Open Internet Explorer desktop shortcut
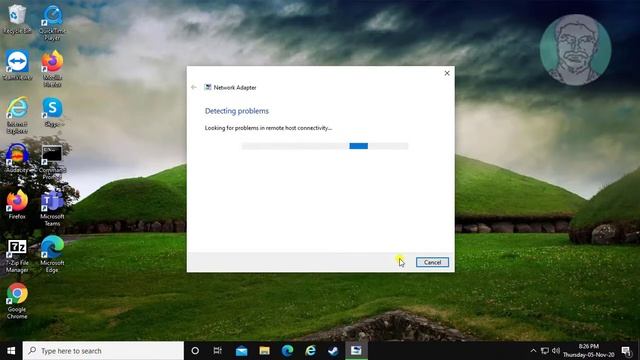 tap(17, 115)
